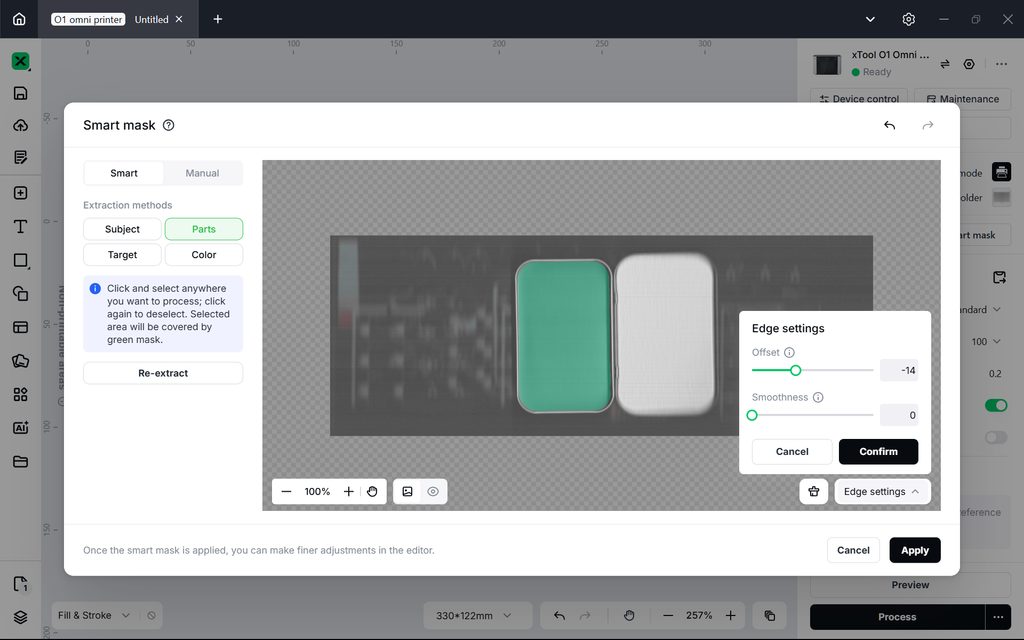This screenshot has height=640, width=1024.
Task: Click the white tin lid in preview
Action: coord(665,334)
